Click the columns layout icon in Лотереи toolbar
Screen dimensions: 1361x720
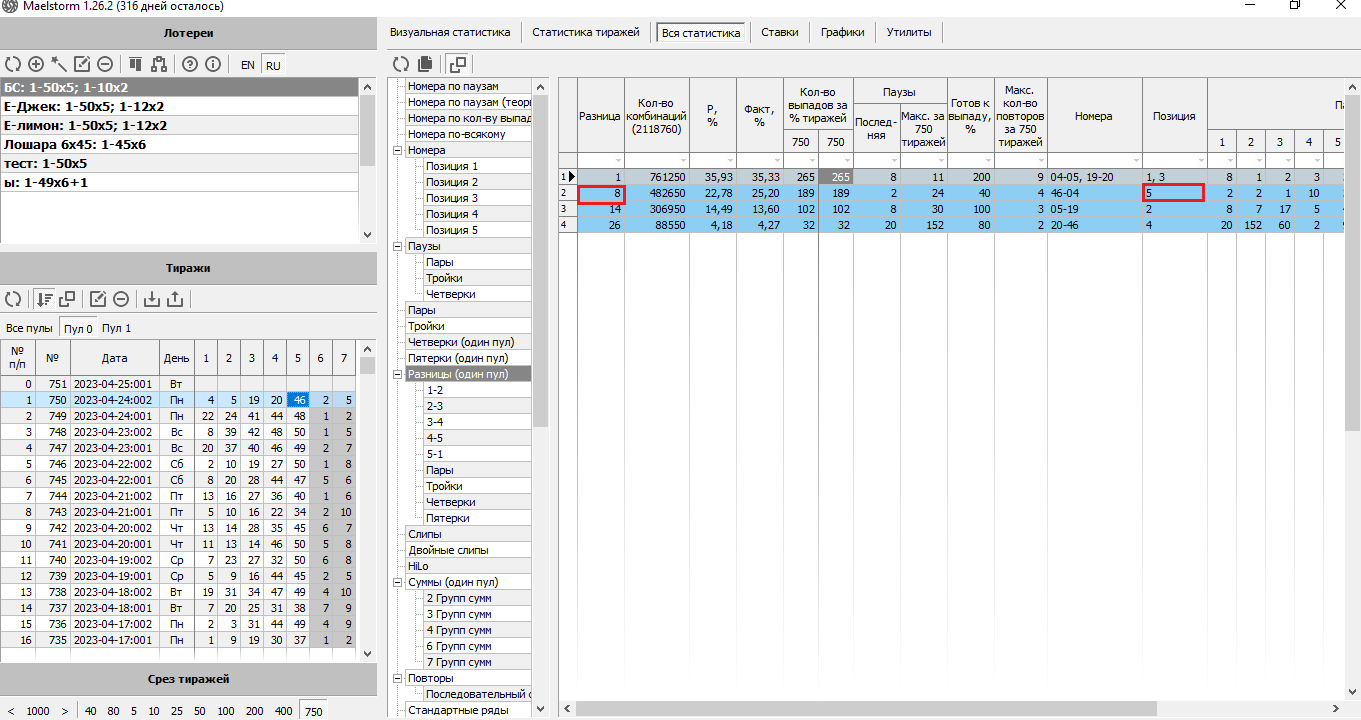tap(136, 64)
